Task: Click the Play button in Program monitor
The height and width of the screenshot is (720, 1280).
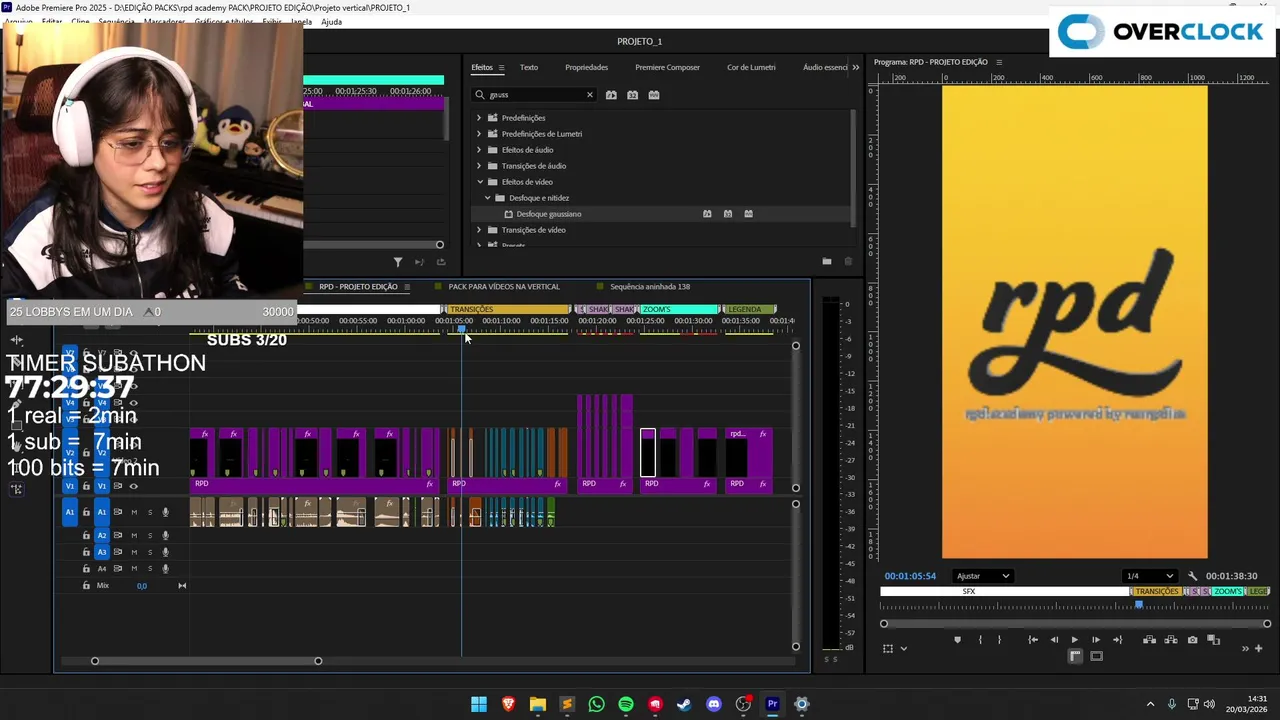Action: point(1075,640)
